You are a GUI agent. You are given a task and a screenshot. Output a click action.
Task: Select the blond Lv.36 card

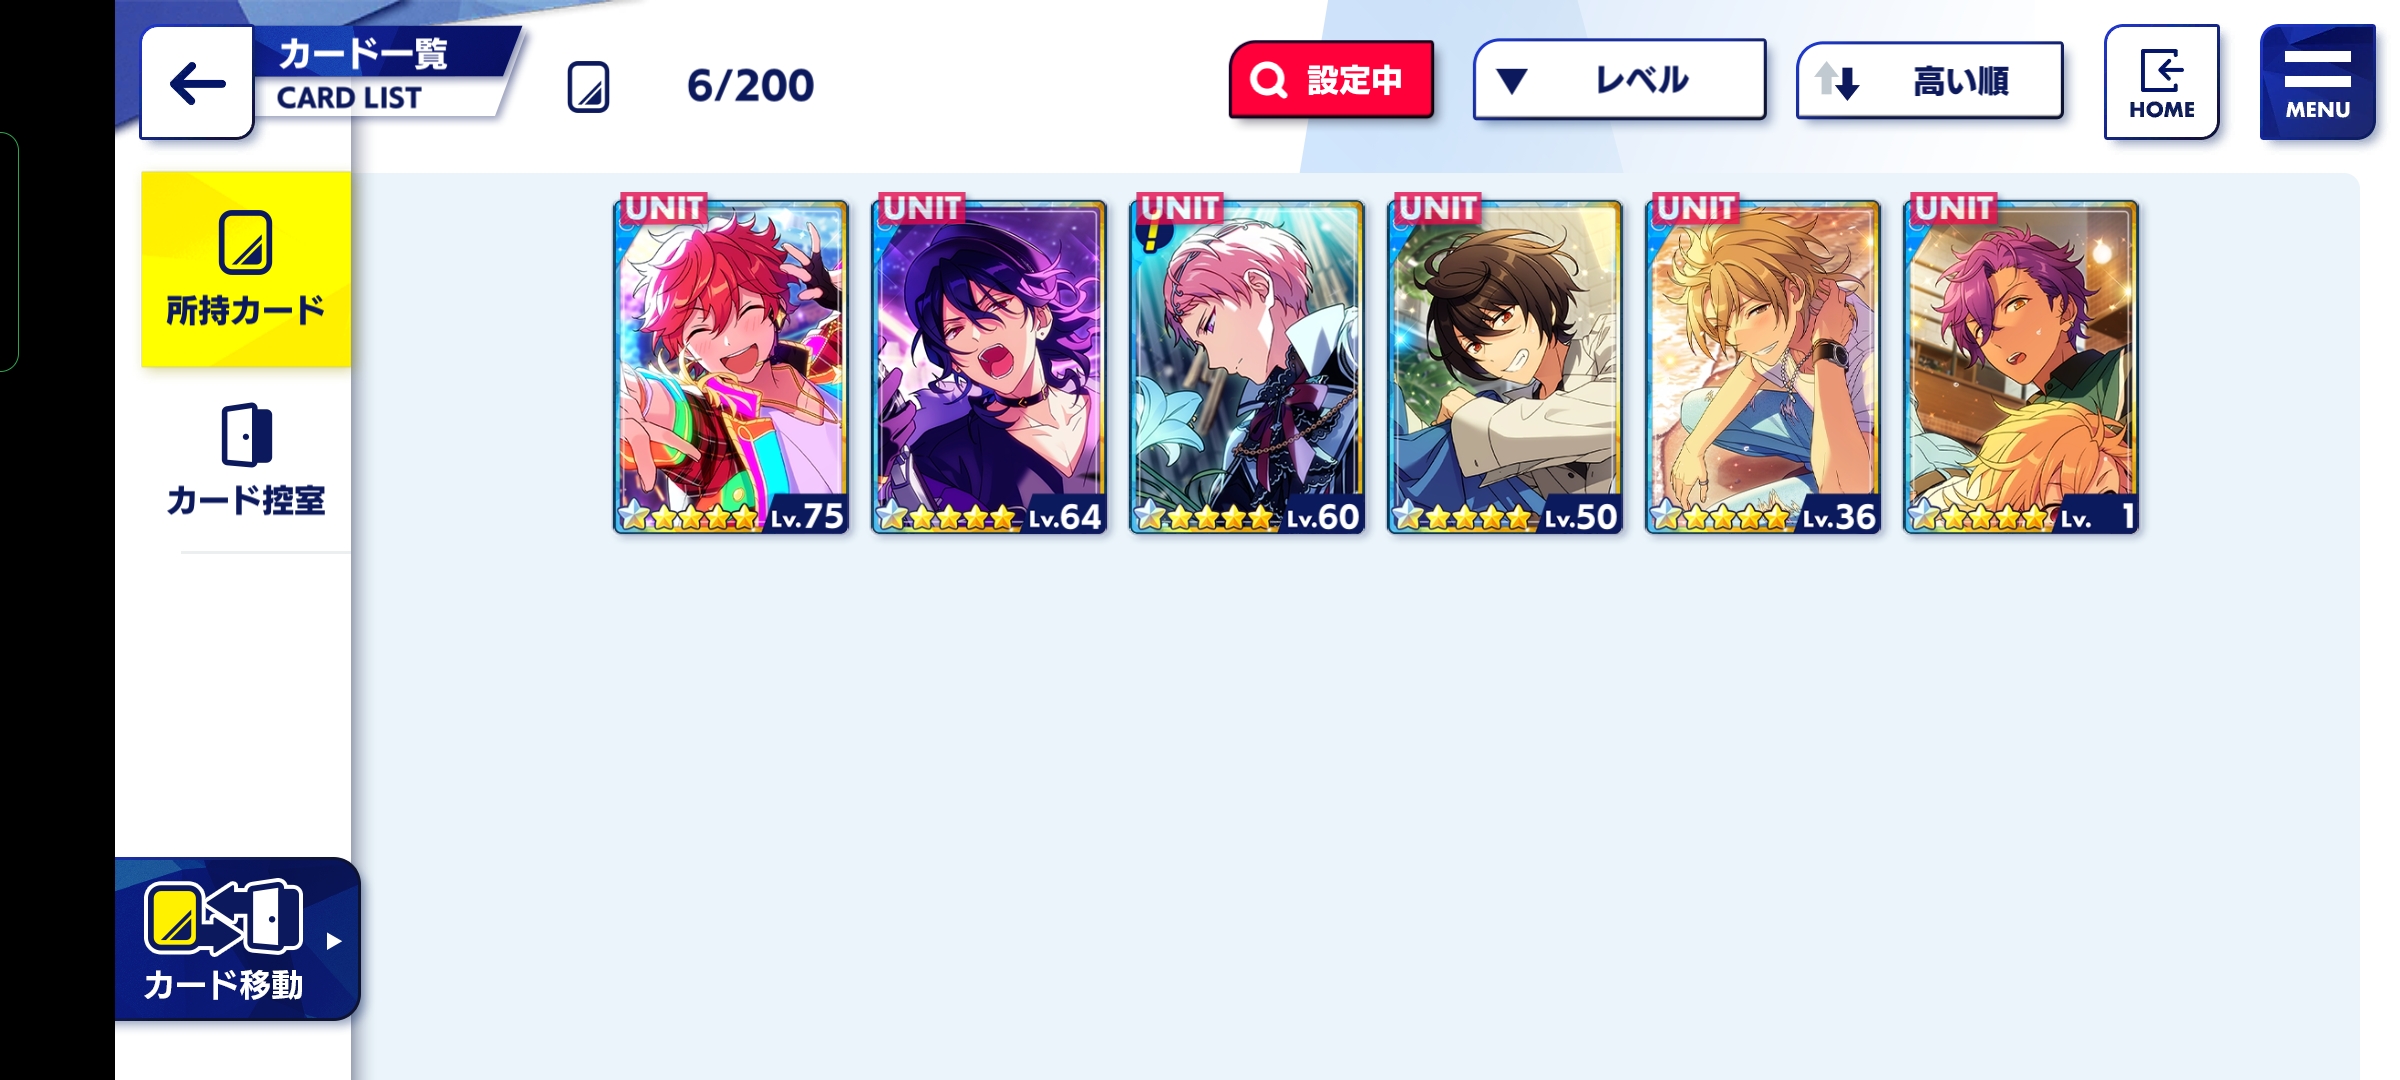pos(1763,365)
